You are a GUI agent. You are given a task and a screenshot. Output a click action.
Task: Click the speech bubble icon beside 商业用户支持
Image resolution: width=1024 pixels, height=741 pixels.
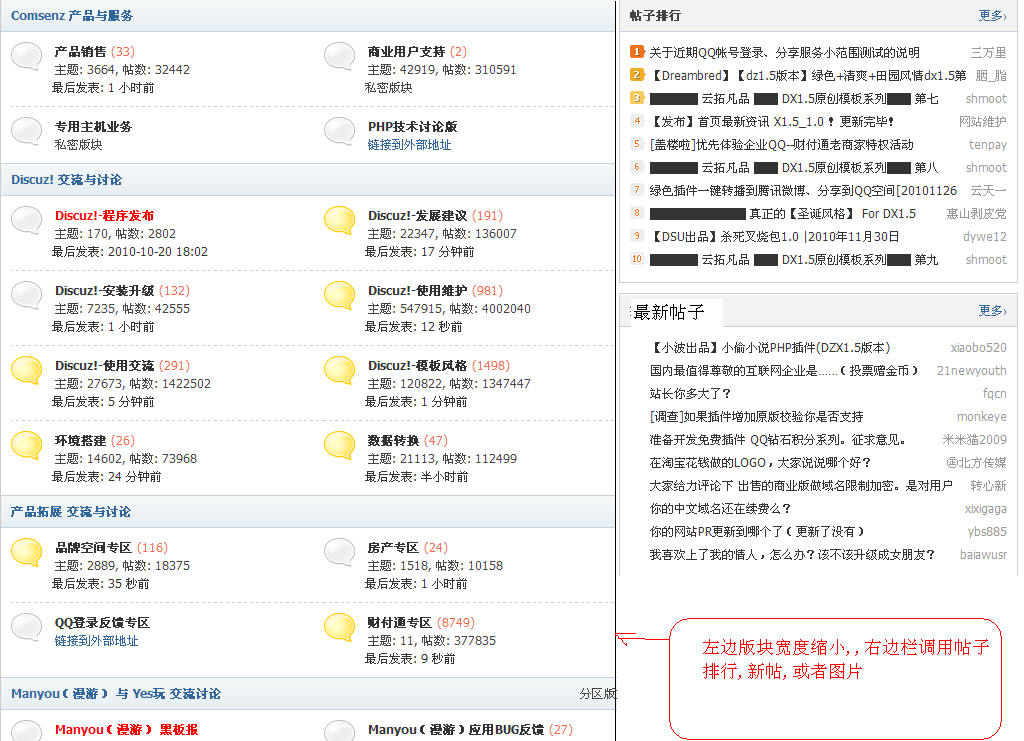(x=340, y=57)
